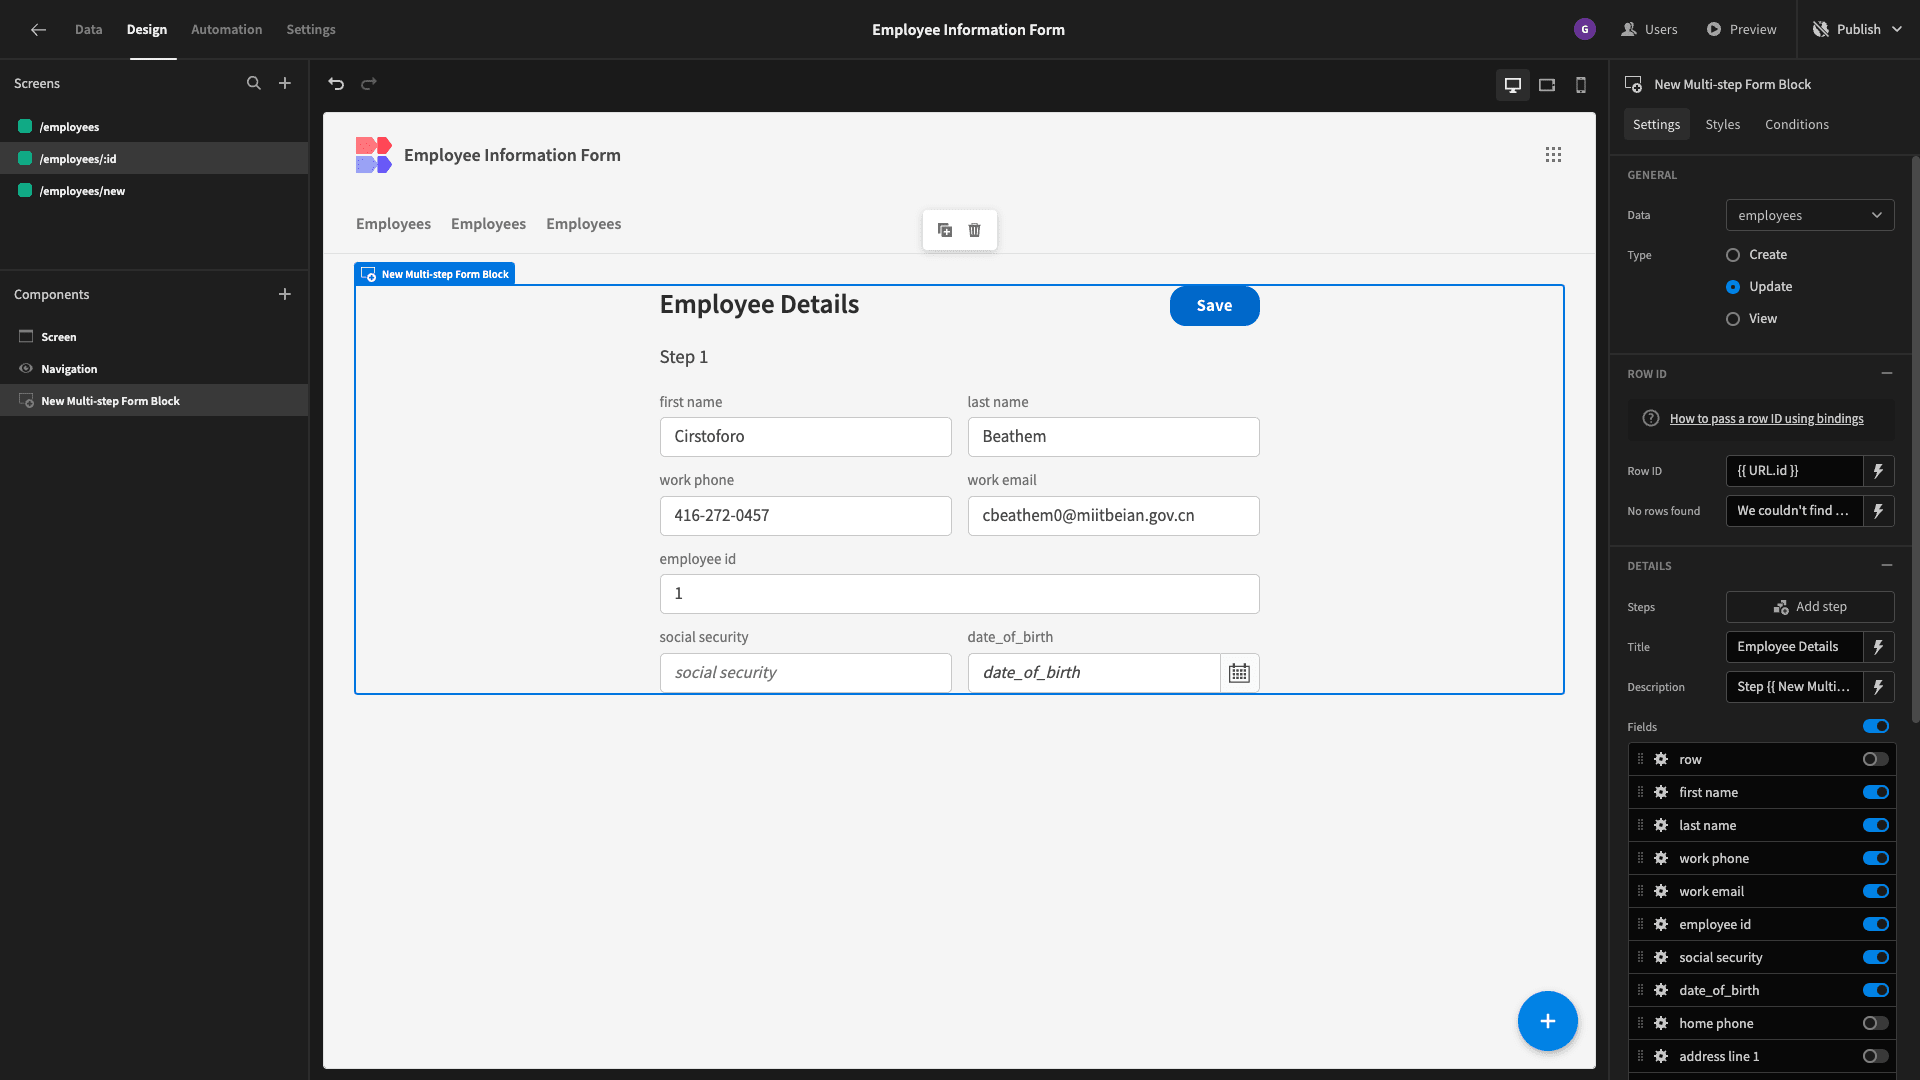Toggle the row field switch on
Viewport: 1920px width, 1080px height.
tap(1876, 760)
